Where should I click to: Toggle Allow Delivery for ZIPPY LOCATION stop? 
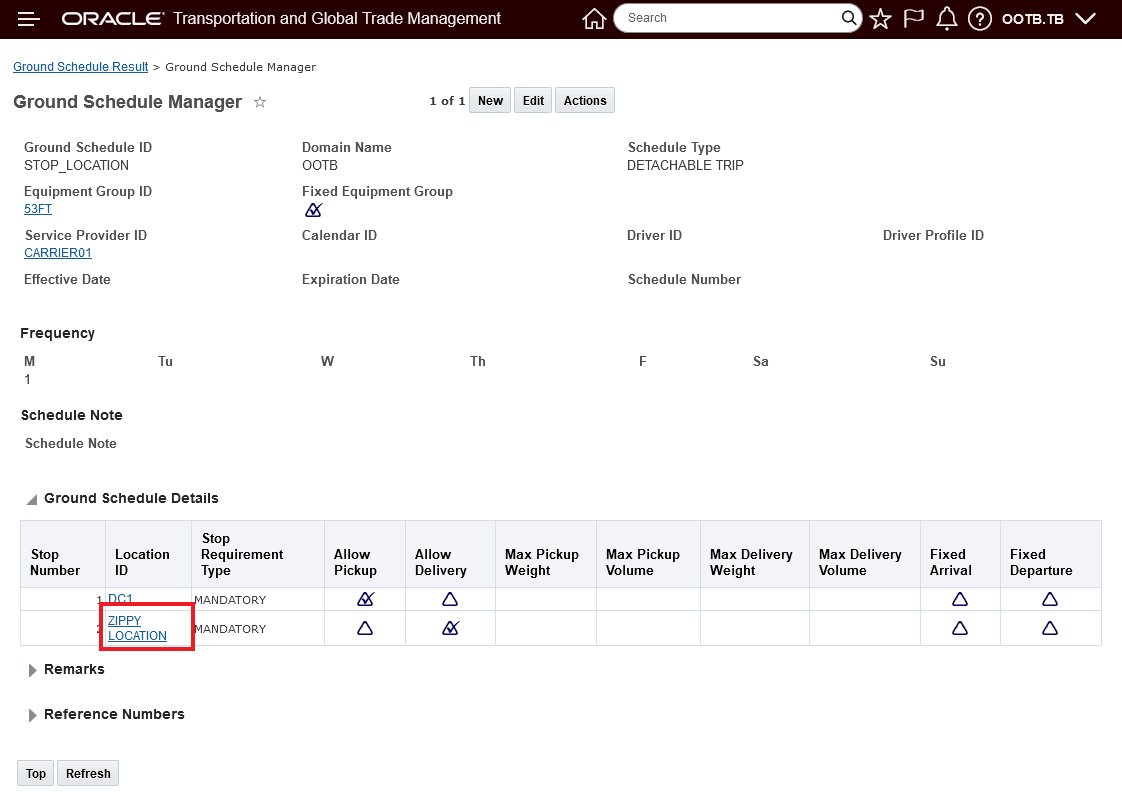coord(451,628)
